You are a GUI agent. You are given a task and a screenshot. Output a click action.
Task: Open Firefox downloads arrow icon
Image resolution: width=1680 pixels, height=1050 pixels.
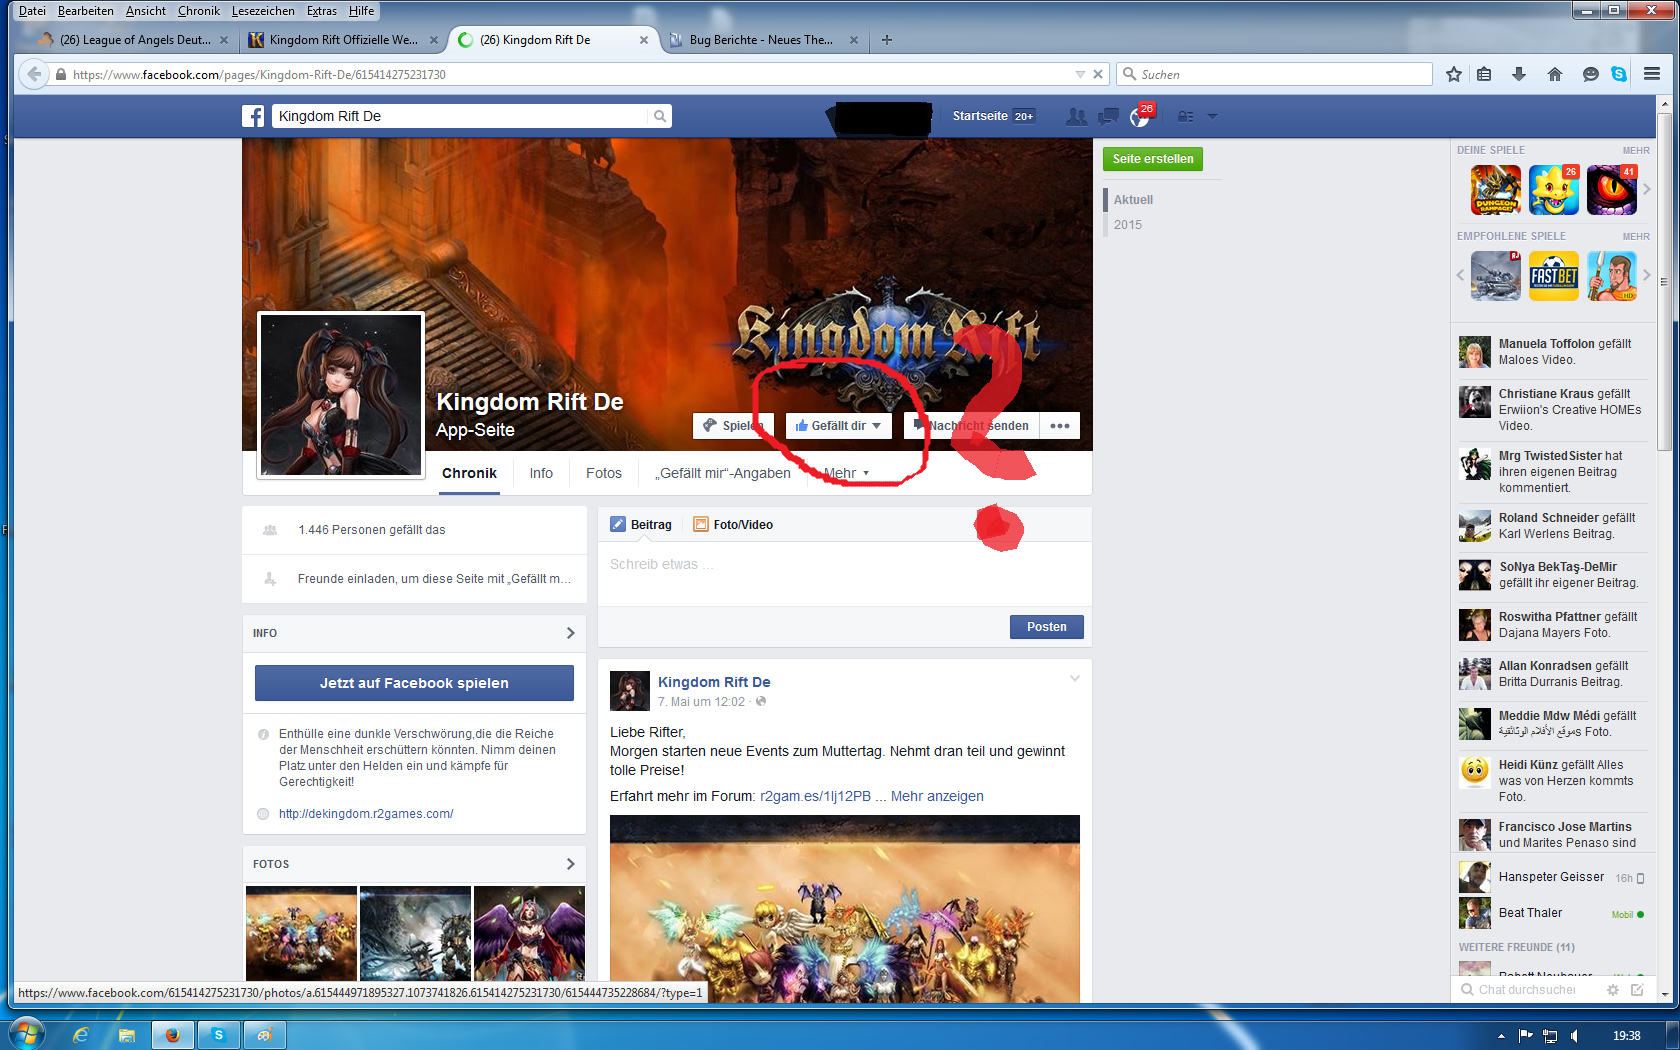[x=1518, y=74]
